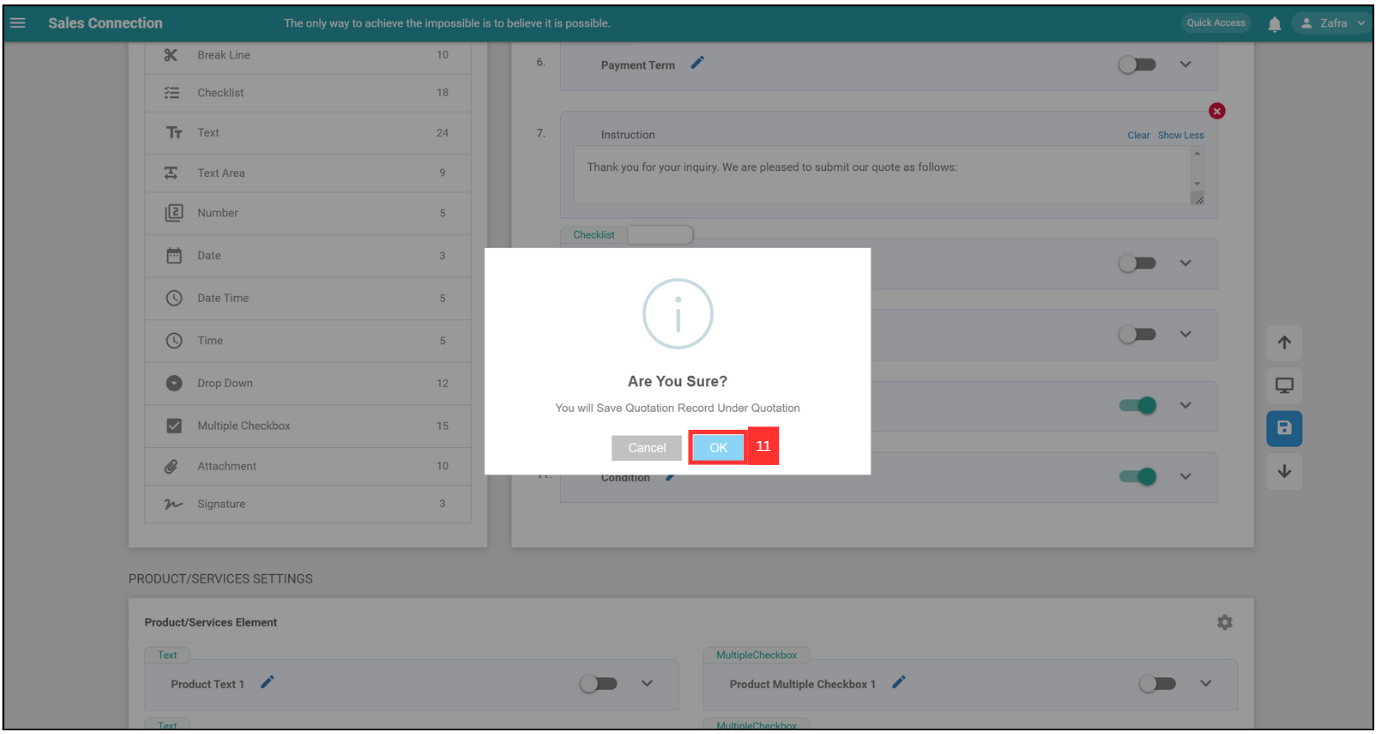Screen dimensions: 1379x734
Task: Select the Checklist list row label
Action: click(x=221, y=93)
